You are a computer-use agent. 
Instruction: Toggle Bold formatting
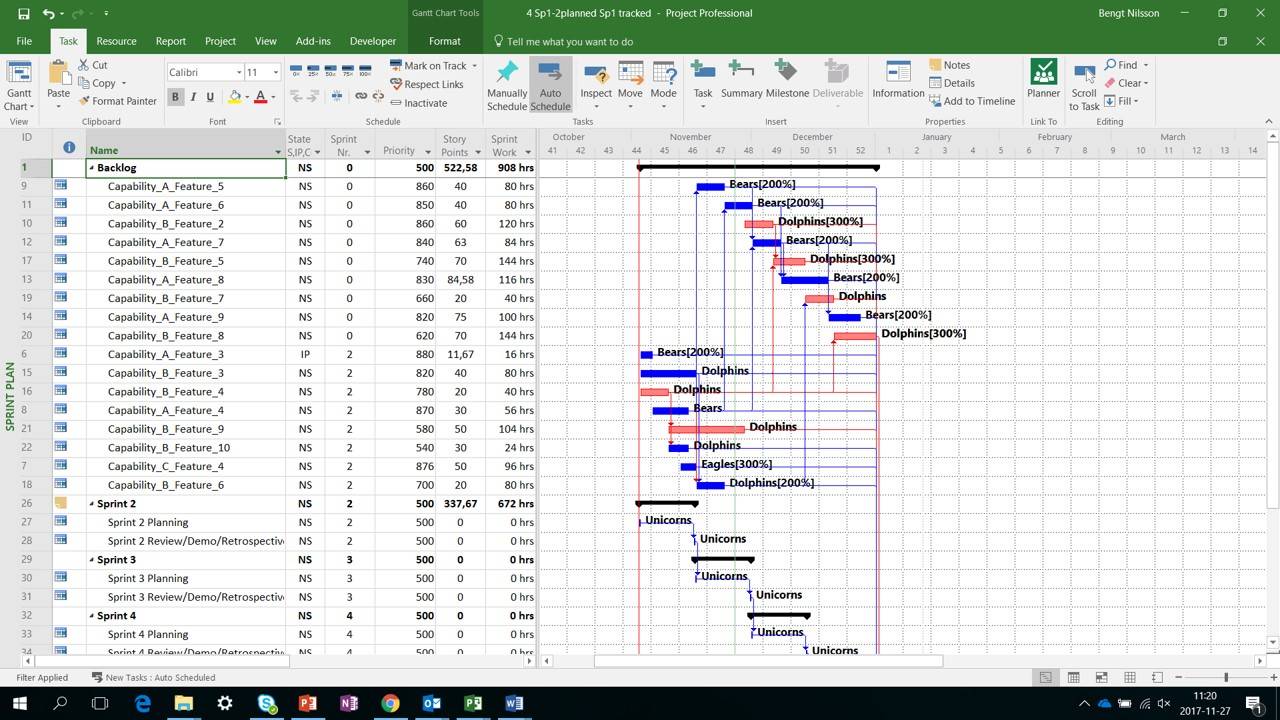[x=175, y=97]
